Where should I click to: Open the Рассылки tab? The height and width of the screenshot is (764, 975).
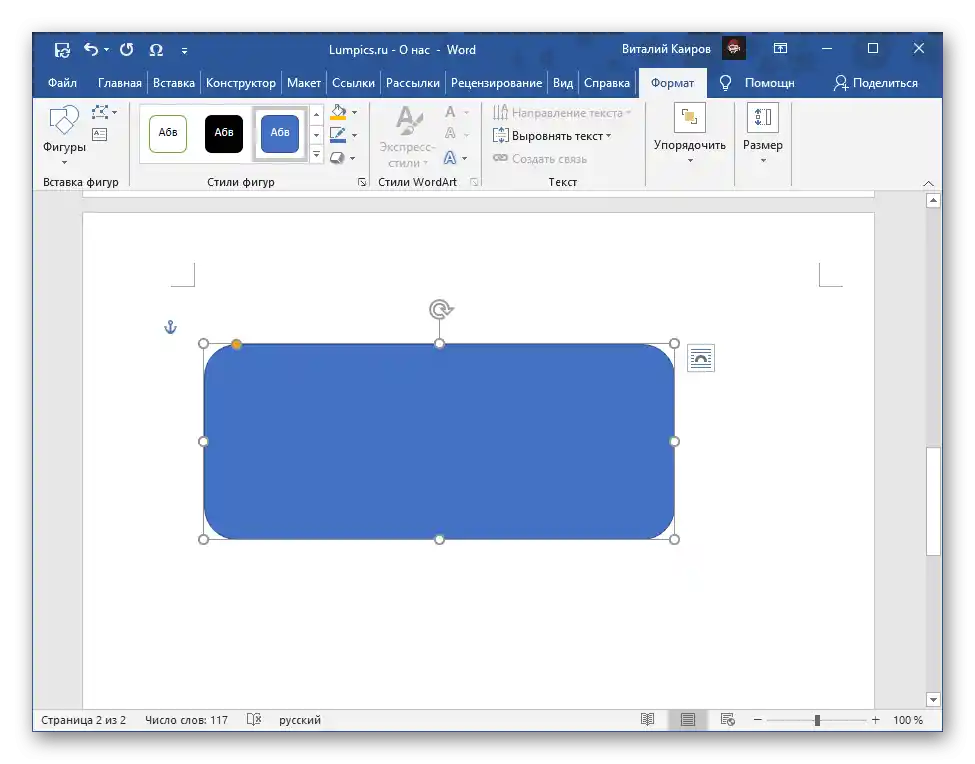[x=413, y=83]
